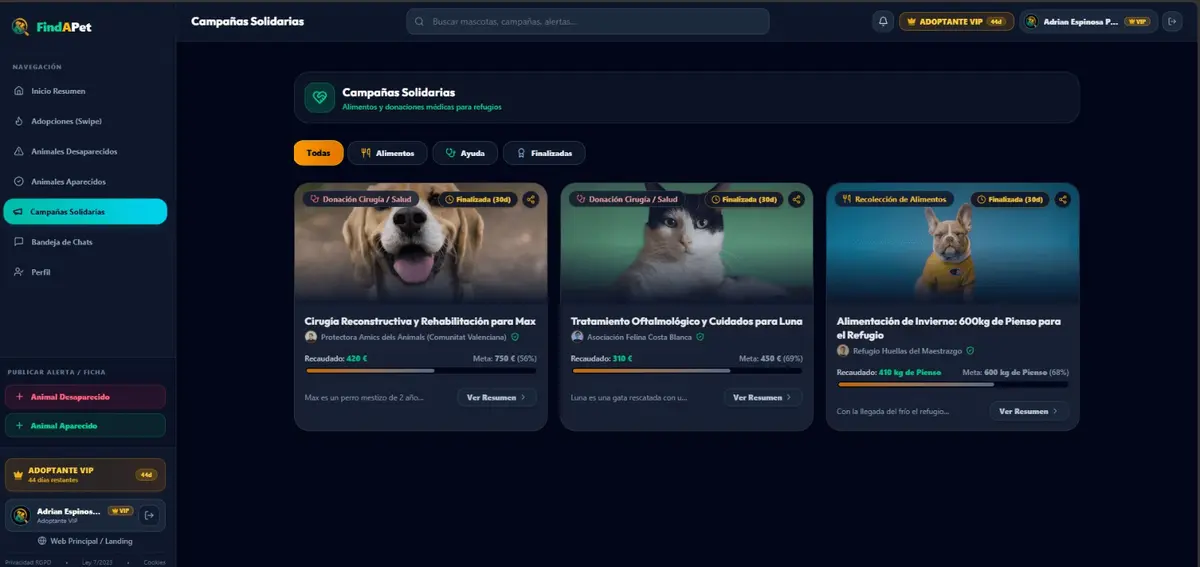
Task: Open Ver Resumen for the Pienso campaign
Action: [x=1029, y=411]
